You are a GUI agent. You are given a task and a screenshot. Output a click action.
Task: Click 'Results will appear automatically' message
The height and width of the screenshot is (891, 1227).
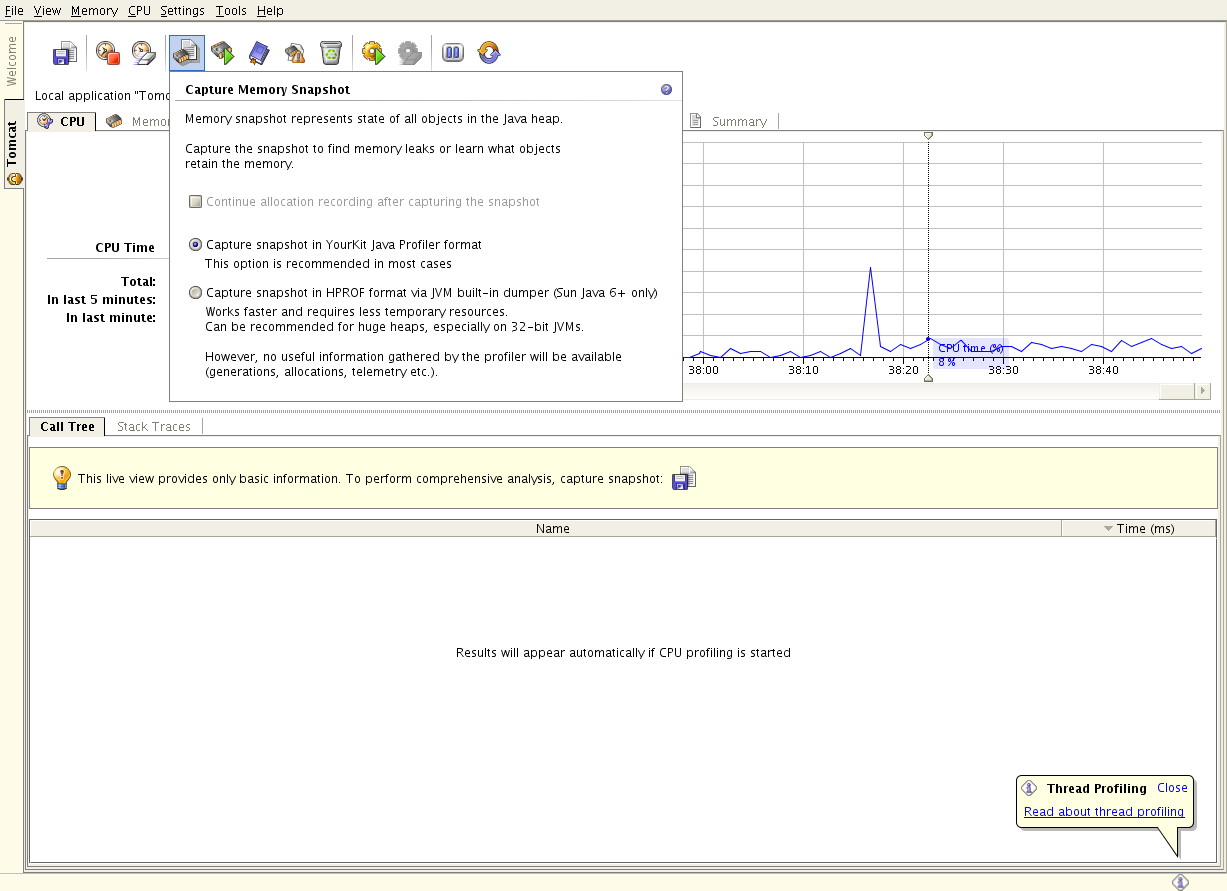623,653
